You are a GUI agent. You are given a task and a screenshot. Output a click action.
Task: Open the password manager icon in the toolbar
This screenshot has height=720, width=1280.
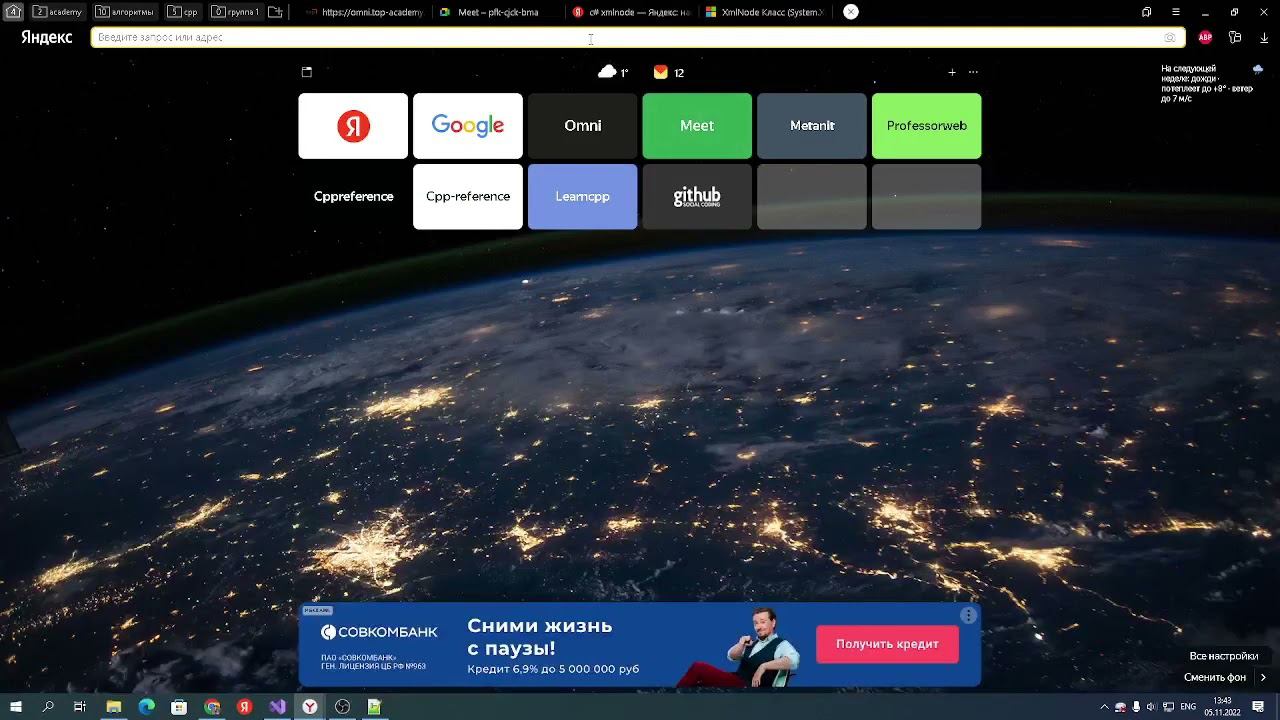click(1235, 37)
